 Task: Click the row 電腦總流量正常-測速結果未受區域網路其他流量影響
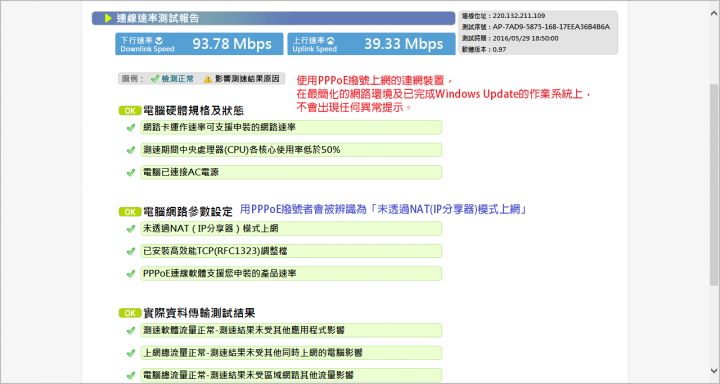point(291,375)
